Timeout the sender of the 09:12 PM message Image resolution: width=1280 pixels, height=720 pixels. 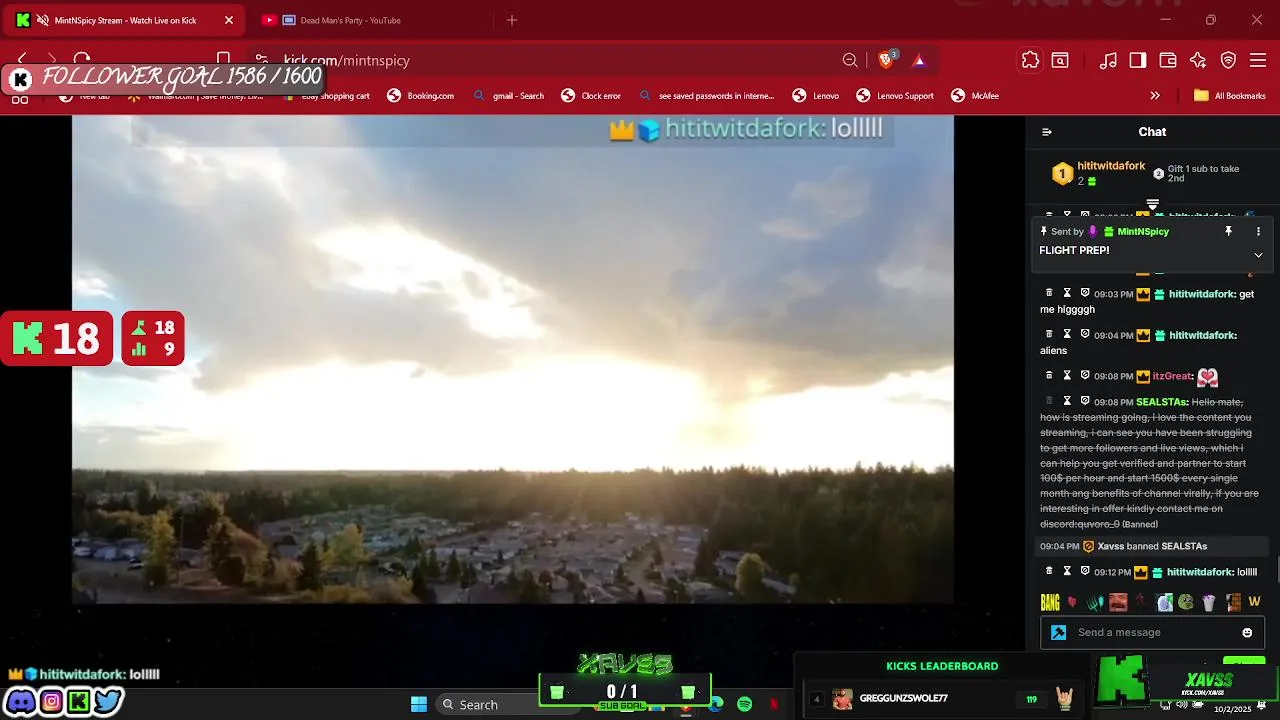tap(1067, 571)
